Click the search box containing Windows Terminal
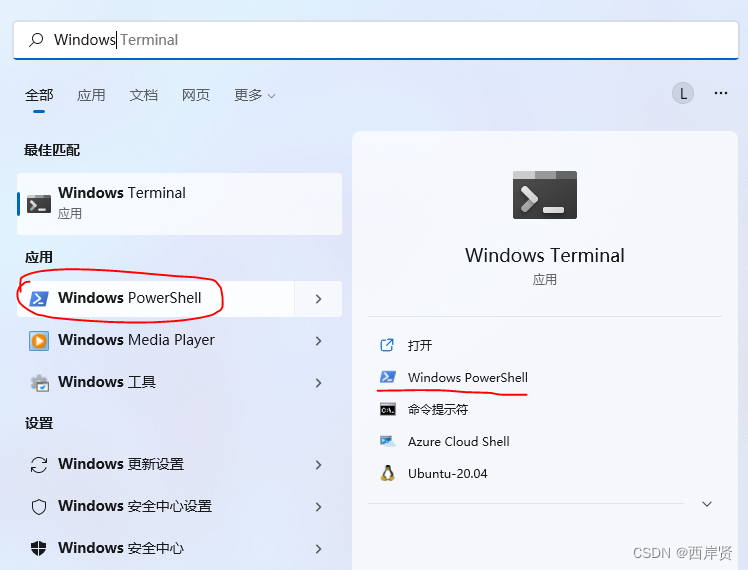Screen dimensions: 748x570 [376, 40]
